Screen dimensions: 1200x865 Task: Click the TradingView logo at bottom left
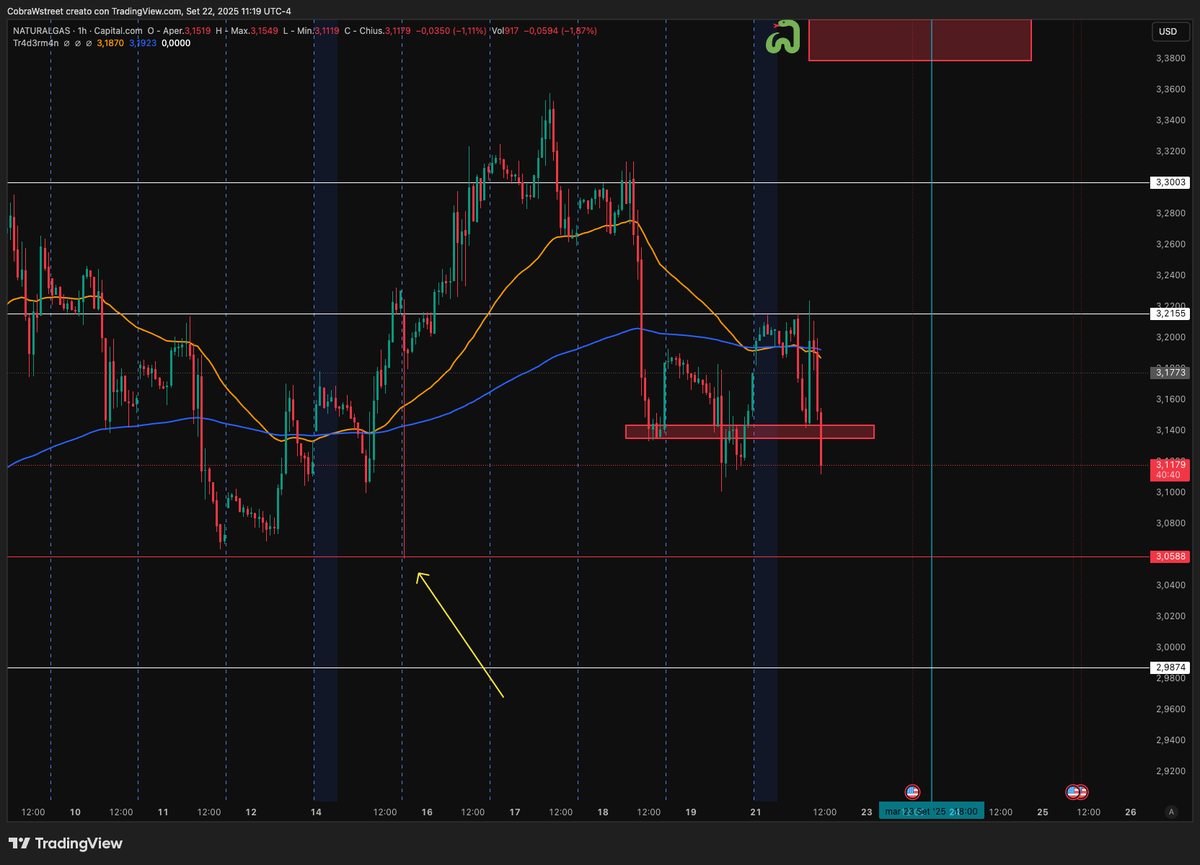(x=66, y=843)
